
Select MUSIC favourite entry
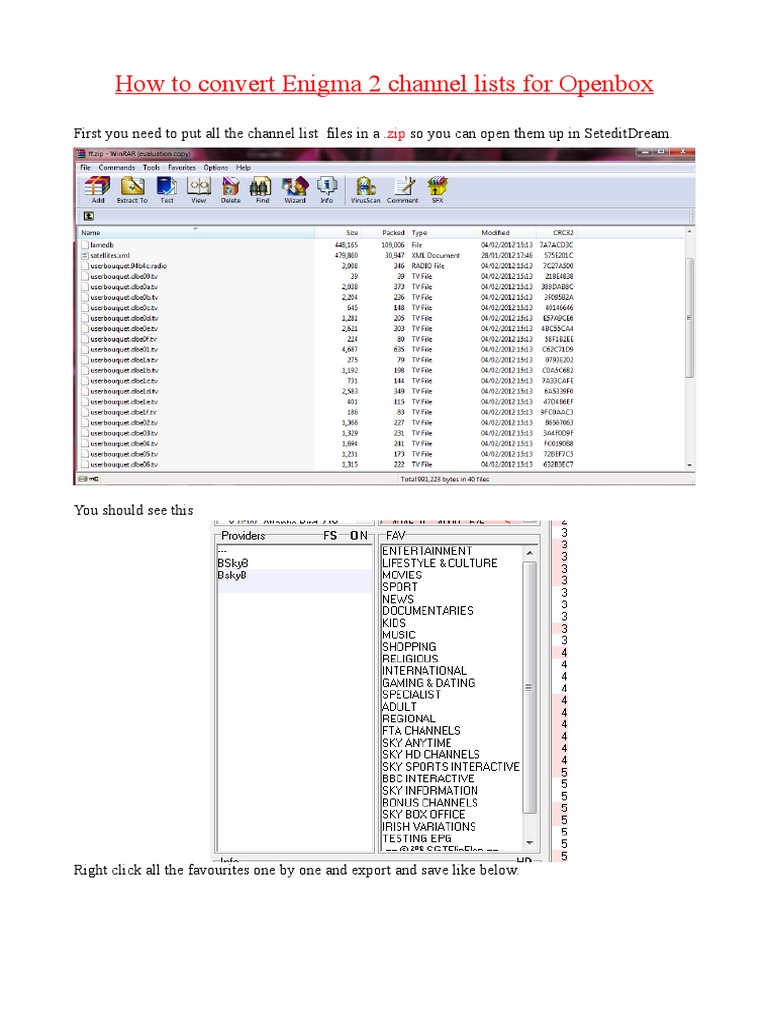[x=398, y=635]
